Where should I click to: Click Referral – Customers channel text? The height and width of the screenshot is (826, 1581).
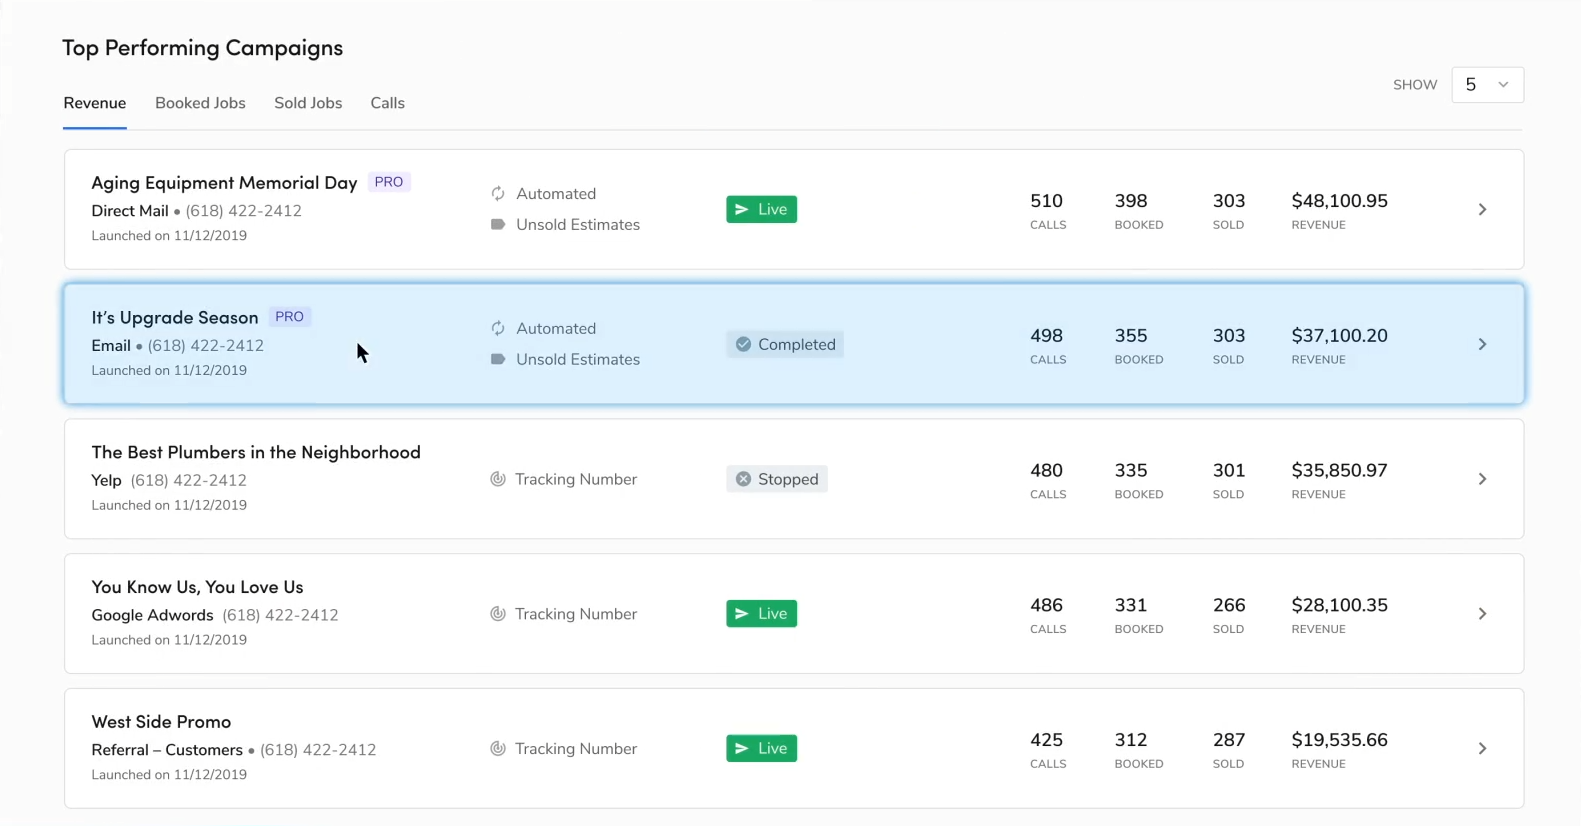167,750
